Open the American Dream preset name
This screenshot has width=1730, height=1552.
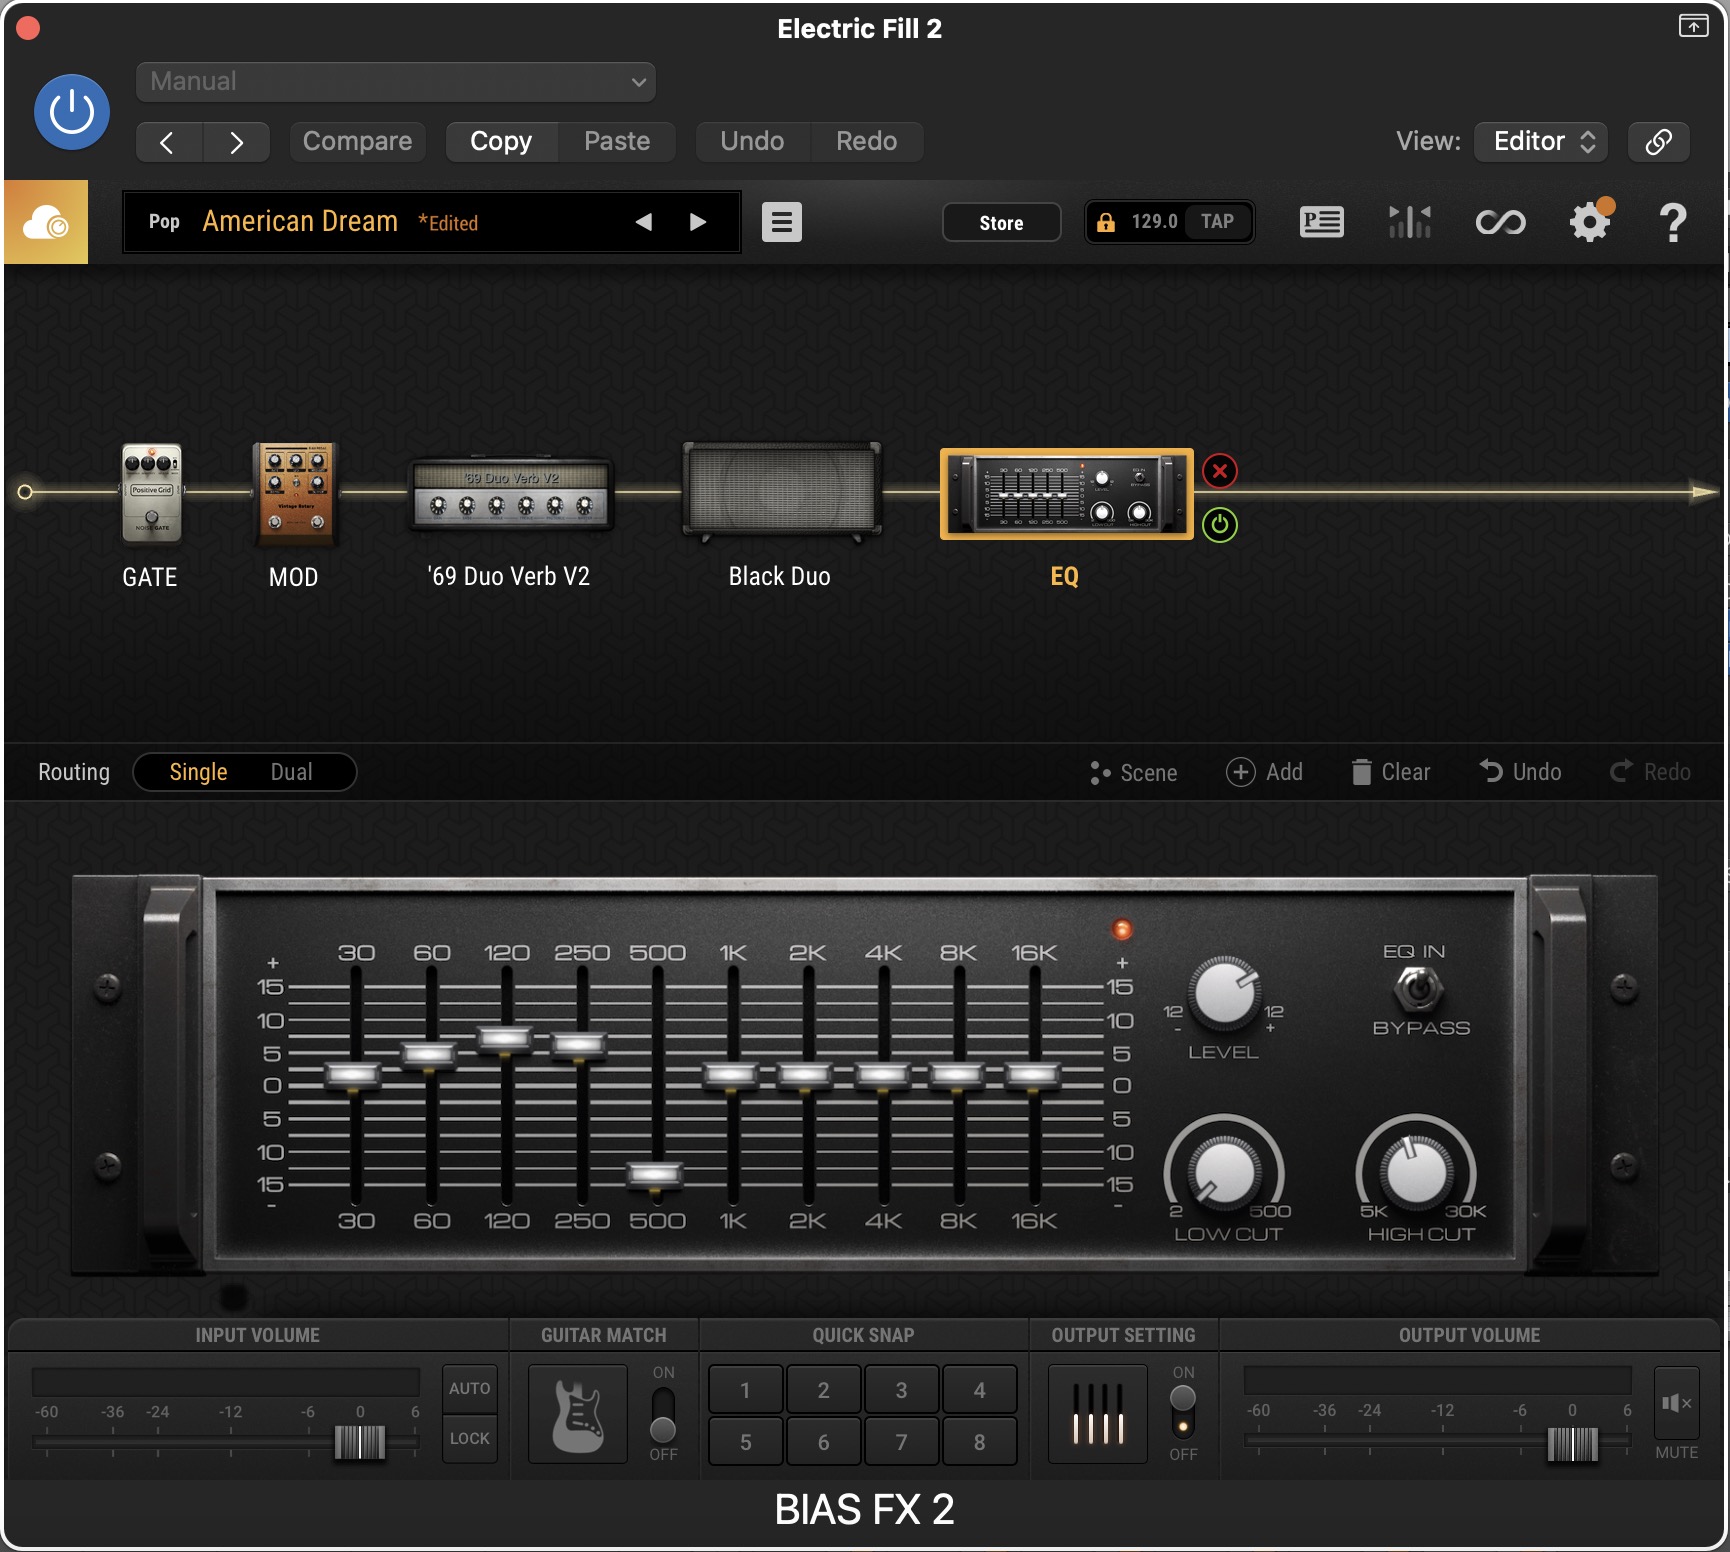[300, 221]
